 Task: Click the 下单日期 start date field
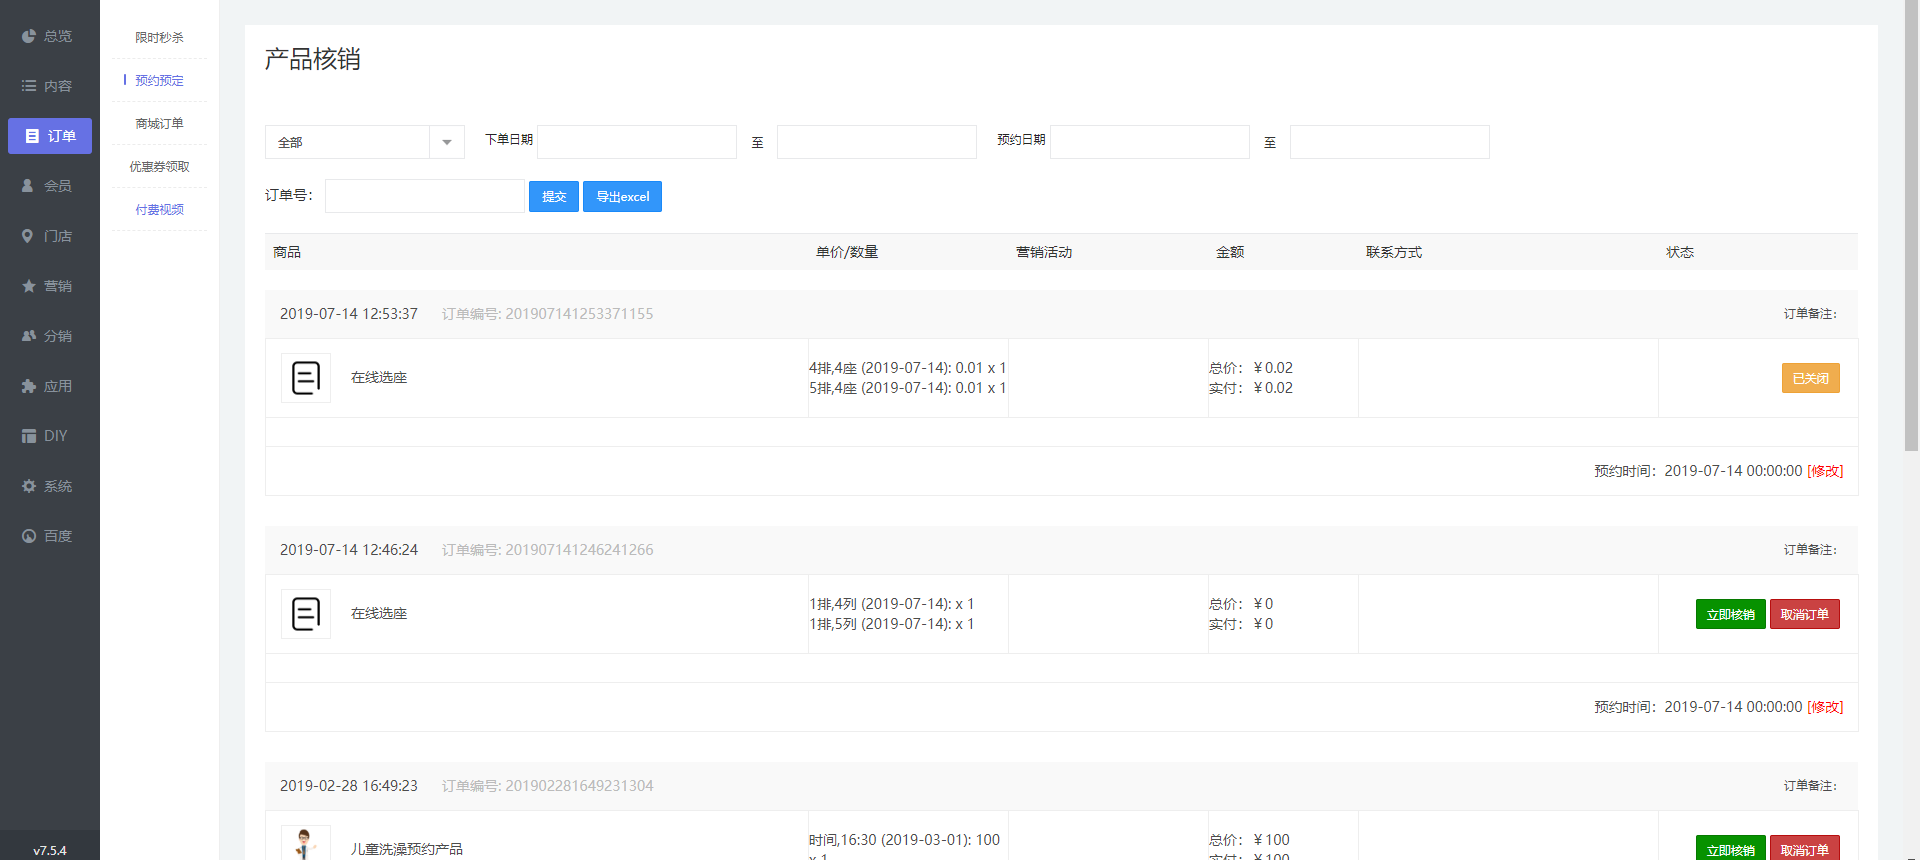pos(637,142)
